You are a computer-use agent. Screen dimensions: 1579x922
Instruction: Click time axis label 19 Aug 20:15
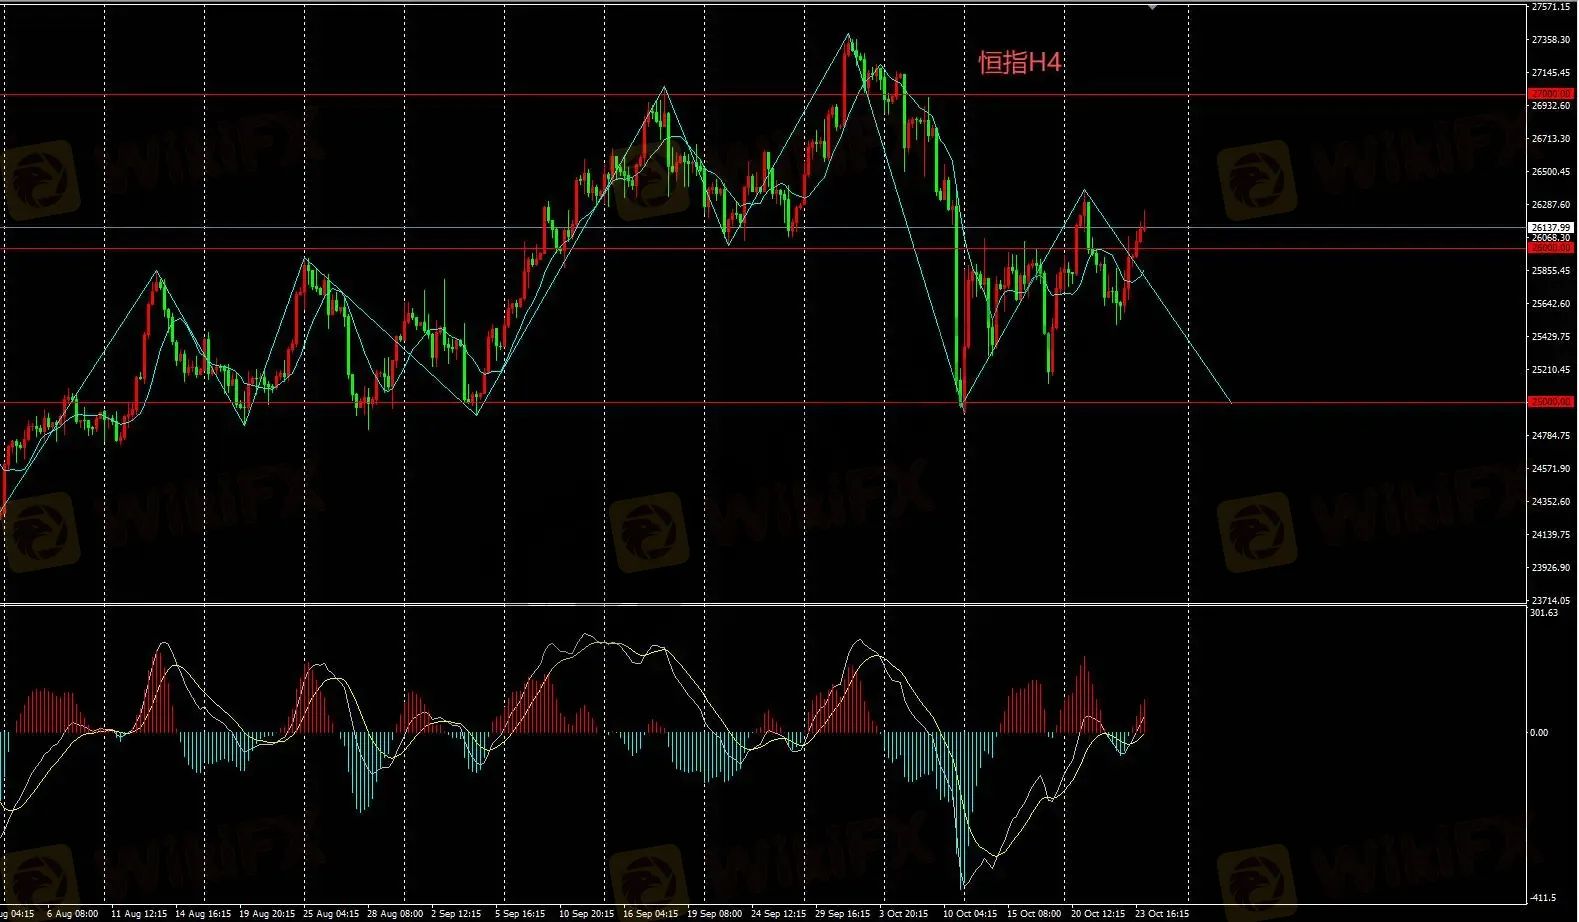tap(267, 914)
